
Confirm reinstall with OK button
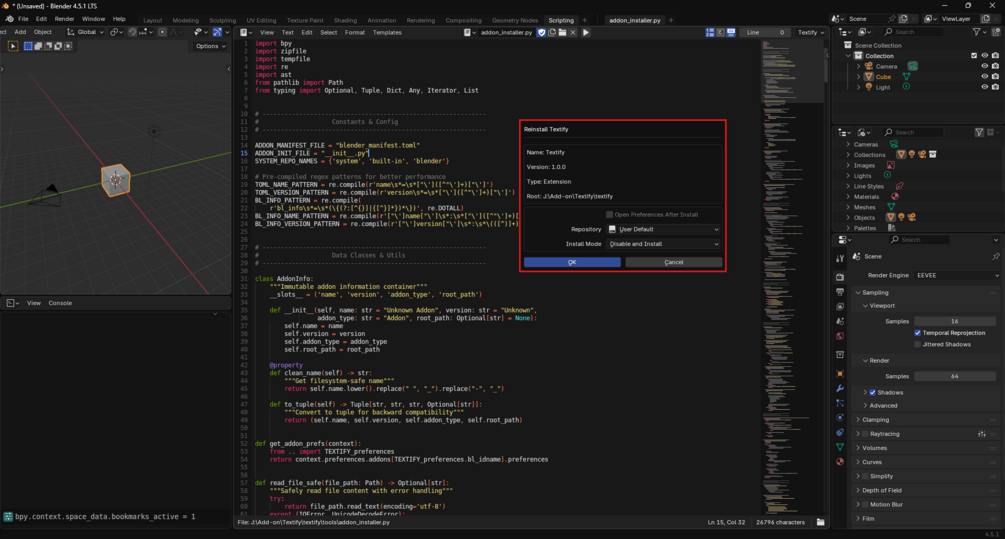(572, 262)
